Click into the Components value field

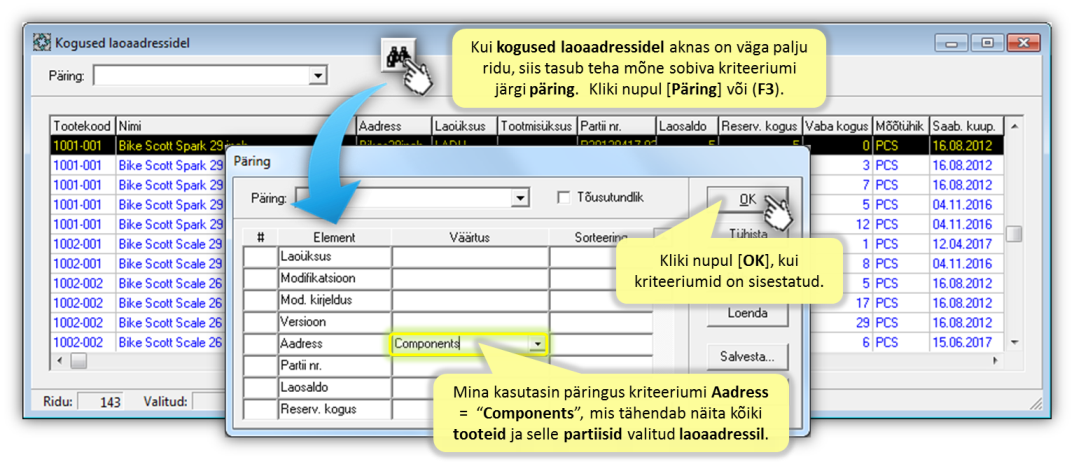click(x=460, y=345)
